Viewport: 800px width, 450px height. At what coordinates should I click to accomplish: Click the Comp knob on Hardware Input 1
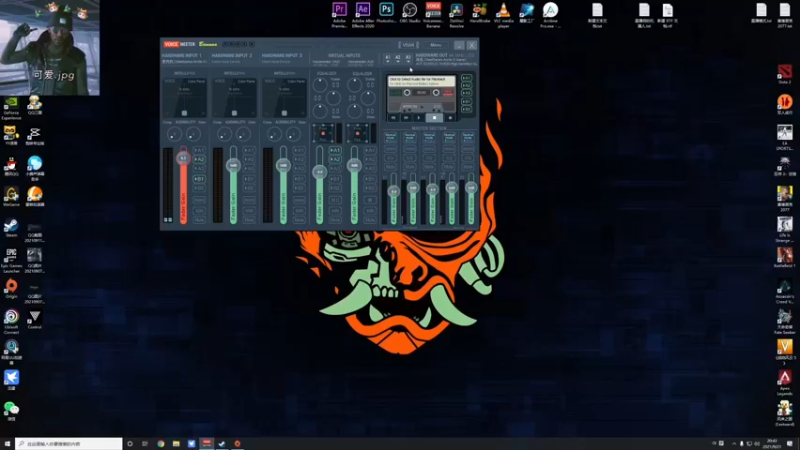(x=173, y=134)
